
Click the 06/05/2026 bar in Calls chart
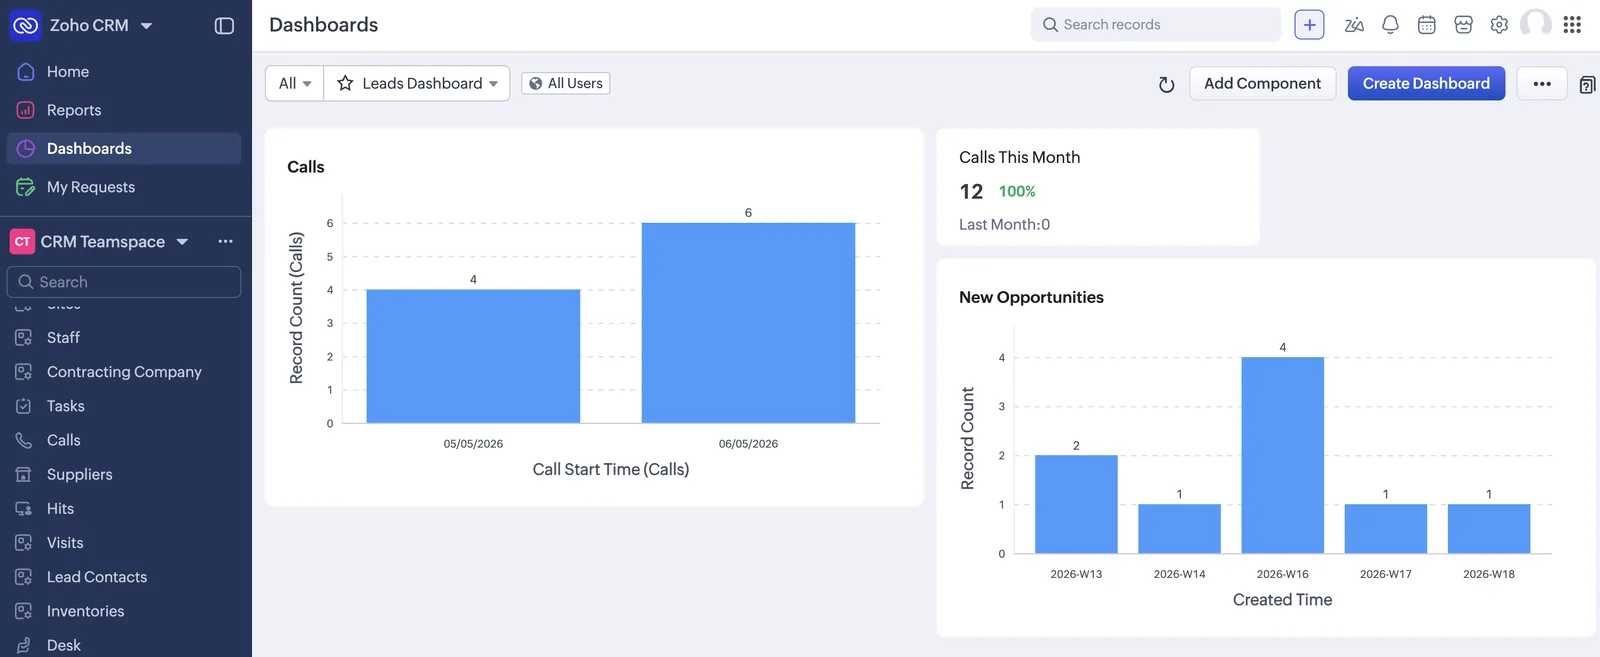point(748,323)
